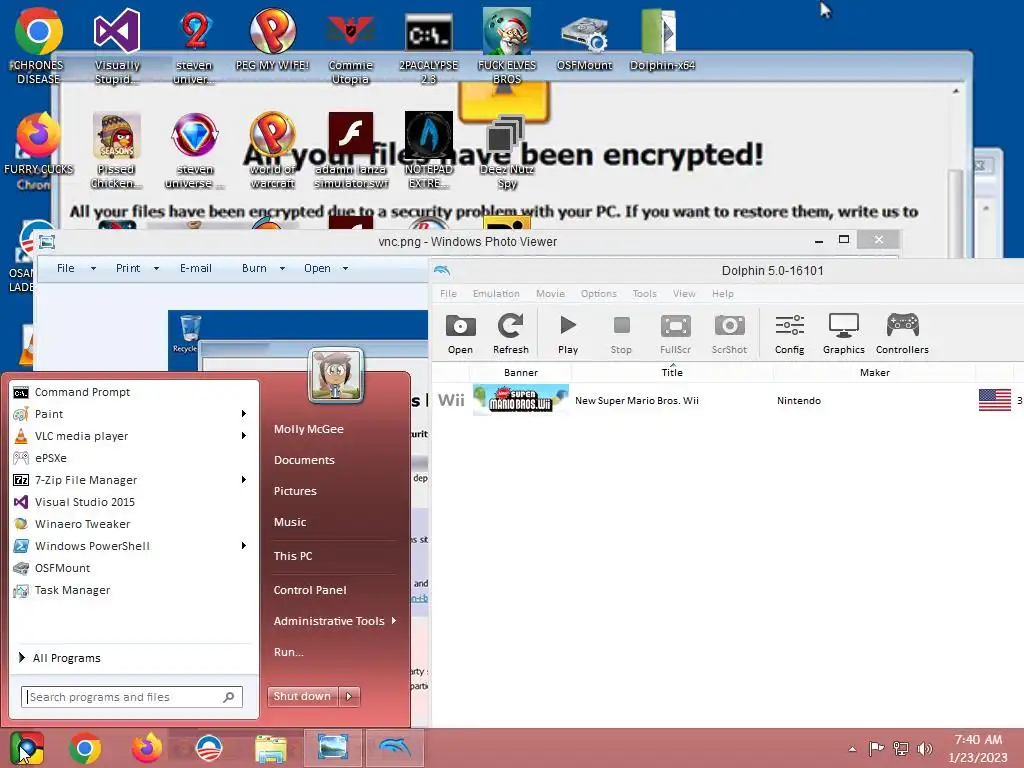Screen dimensions: 1024x768
Task: Click the US flag region icon in game row
Action: point(995,400)
